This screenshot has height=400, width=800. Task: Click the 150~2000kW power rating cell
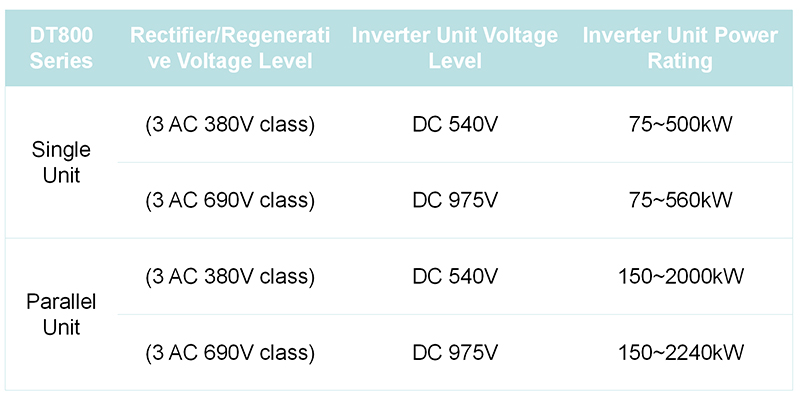click(x=680, y=275)
